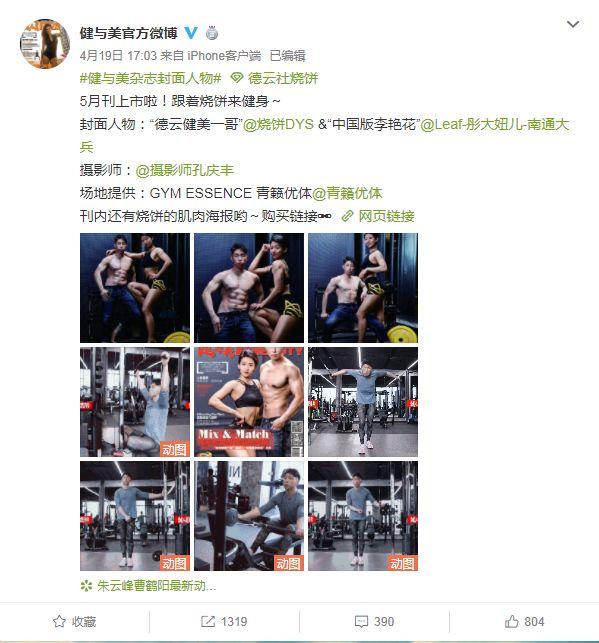Open the post options chevron menu

point(572,24)
